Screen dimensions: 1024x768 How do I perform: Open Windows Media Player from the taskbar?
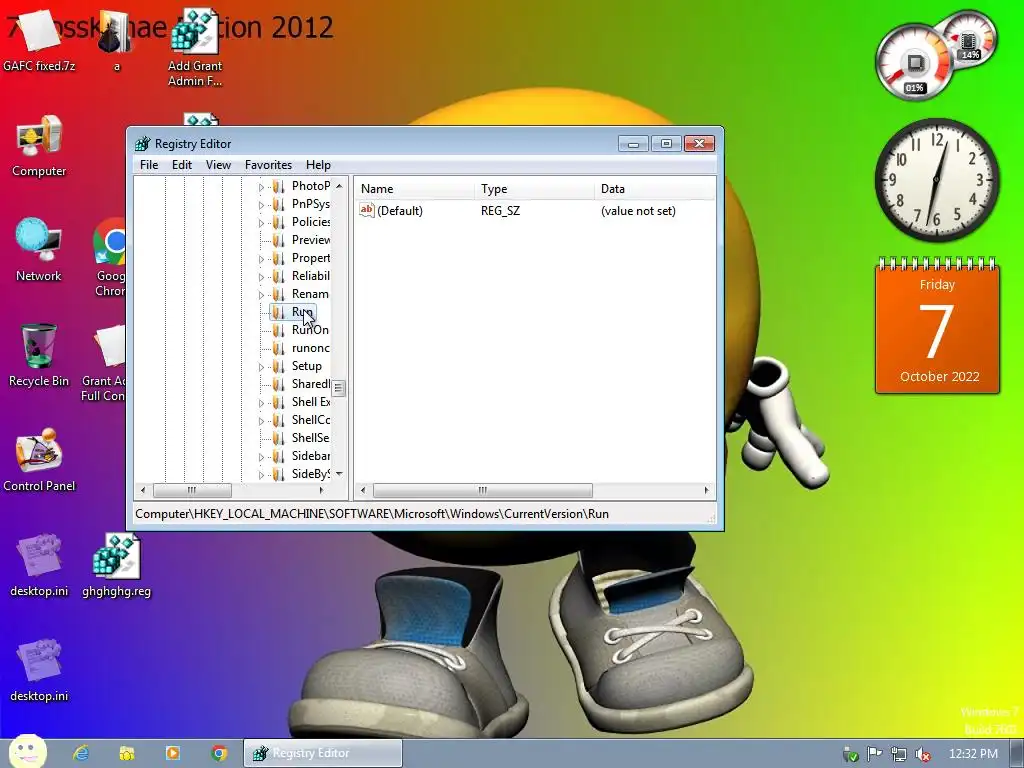173,753
